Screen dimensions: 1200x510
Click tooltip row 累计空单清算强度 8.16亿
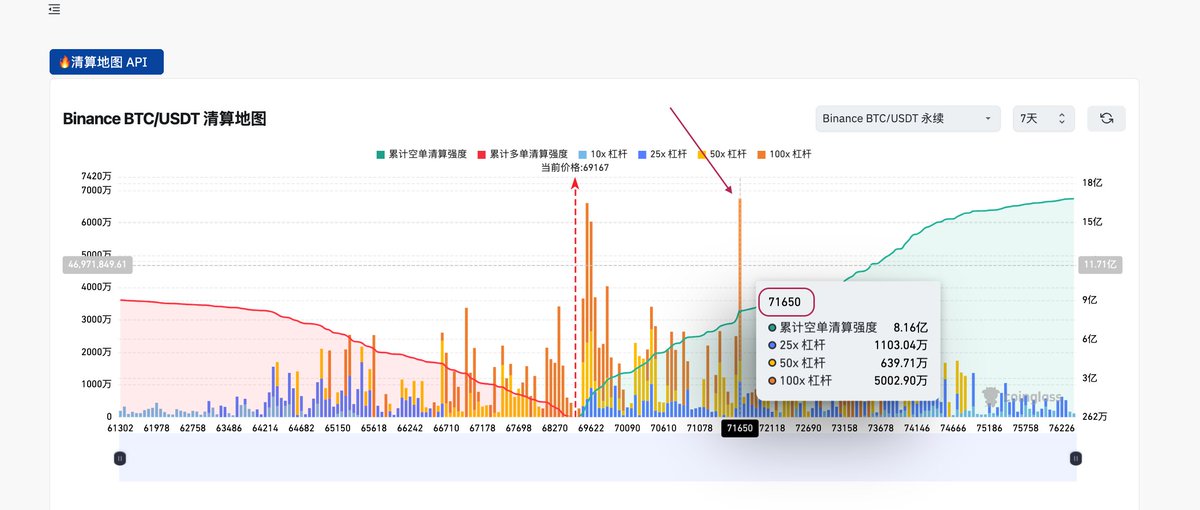847,327
